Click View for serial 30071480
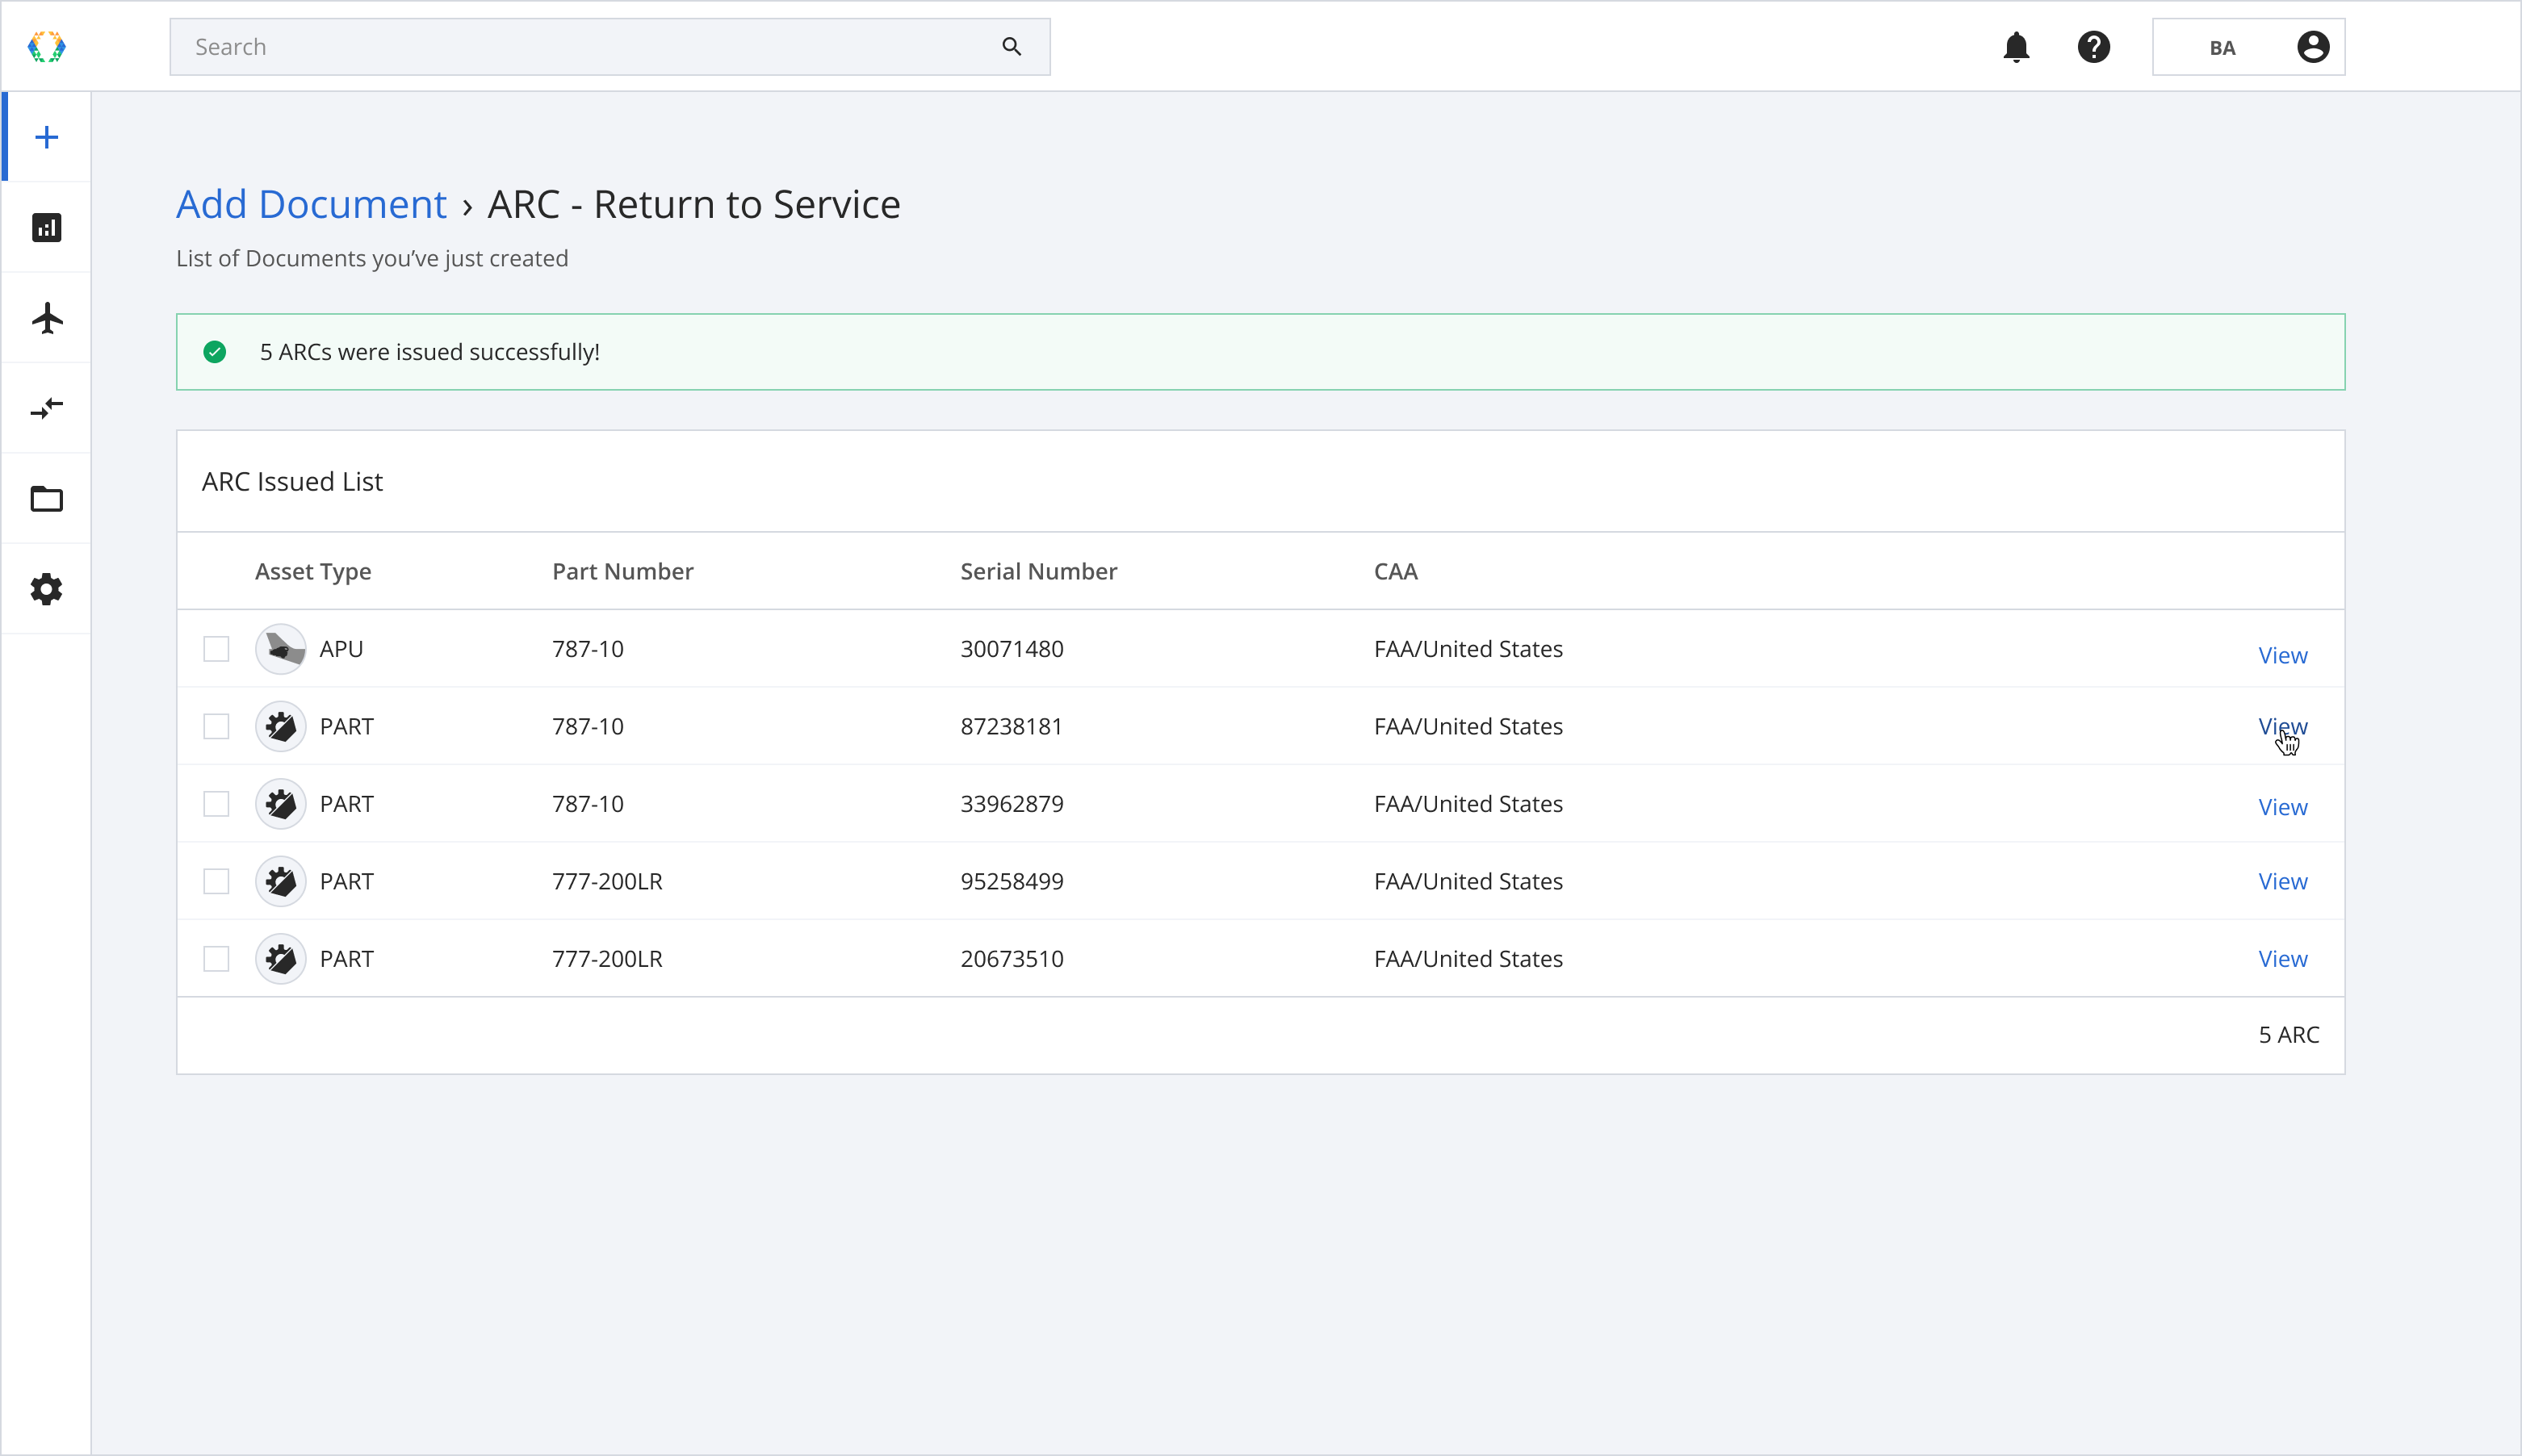This screenshot has height=1456, width=2522. (2282, 655)
